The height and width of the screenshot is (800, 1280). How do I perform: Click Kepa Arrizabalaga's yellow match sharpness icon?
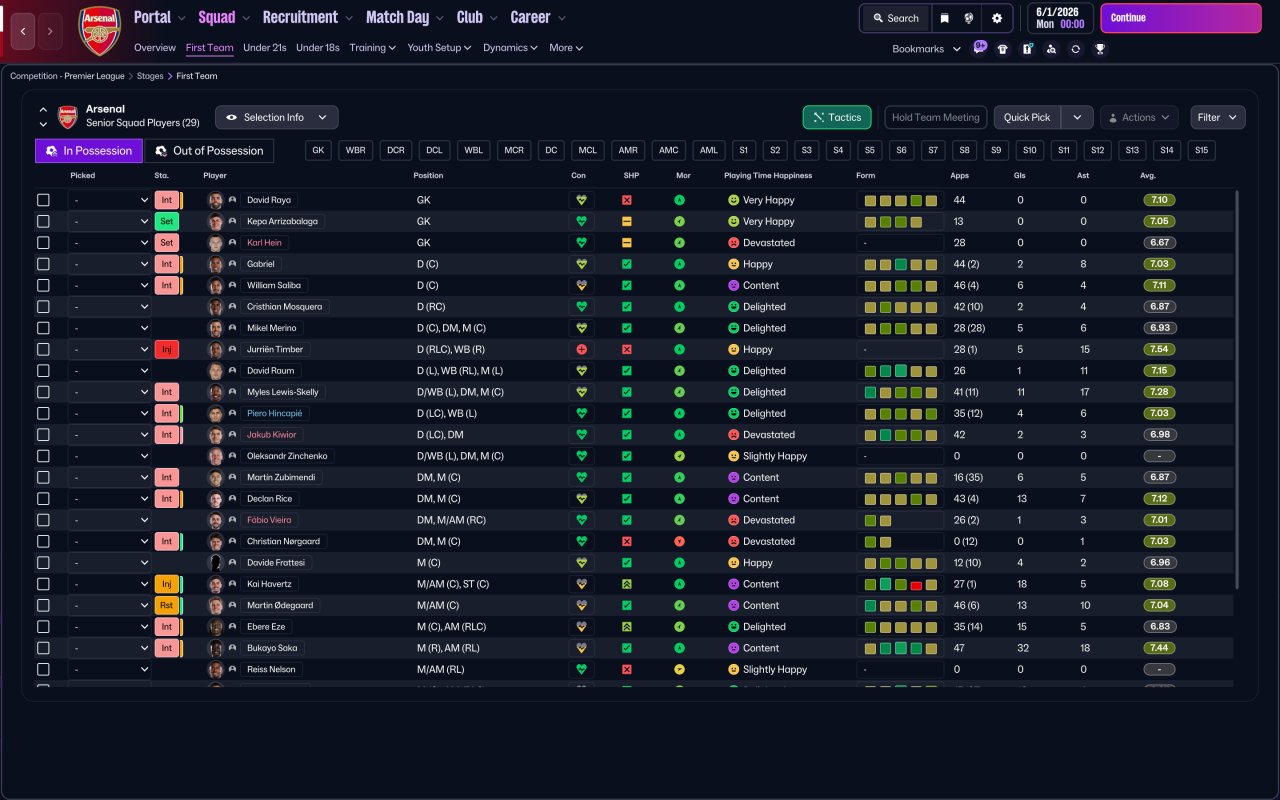(x=627, y=222)
